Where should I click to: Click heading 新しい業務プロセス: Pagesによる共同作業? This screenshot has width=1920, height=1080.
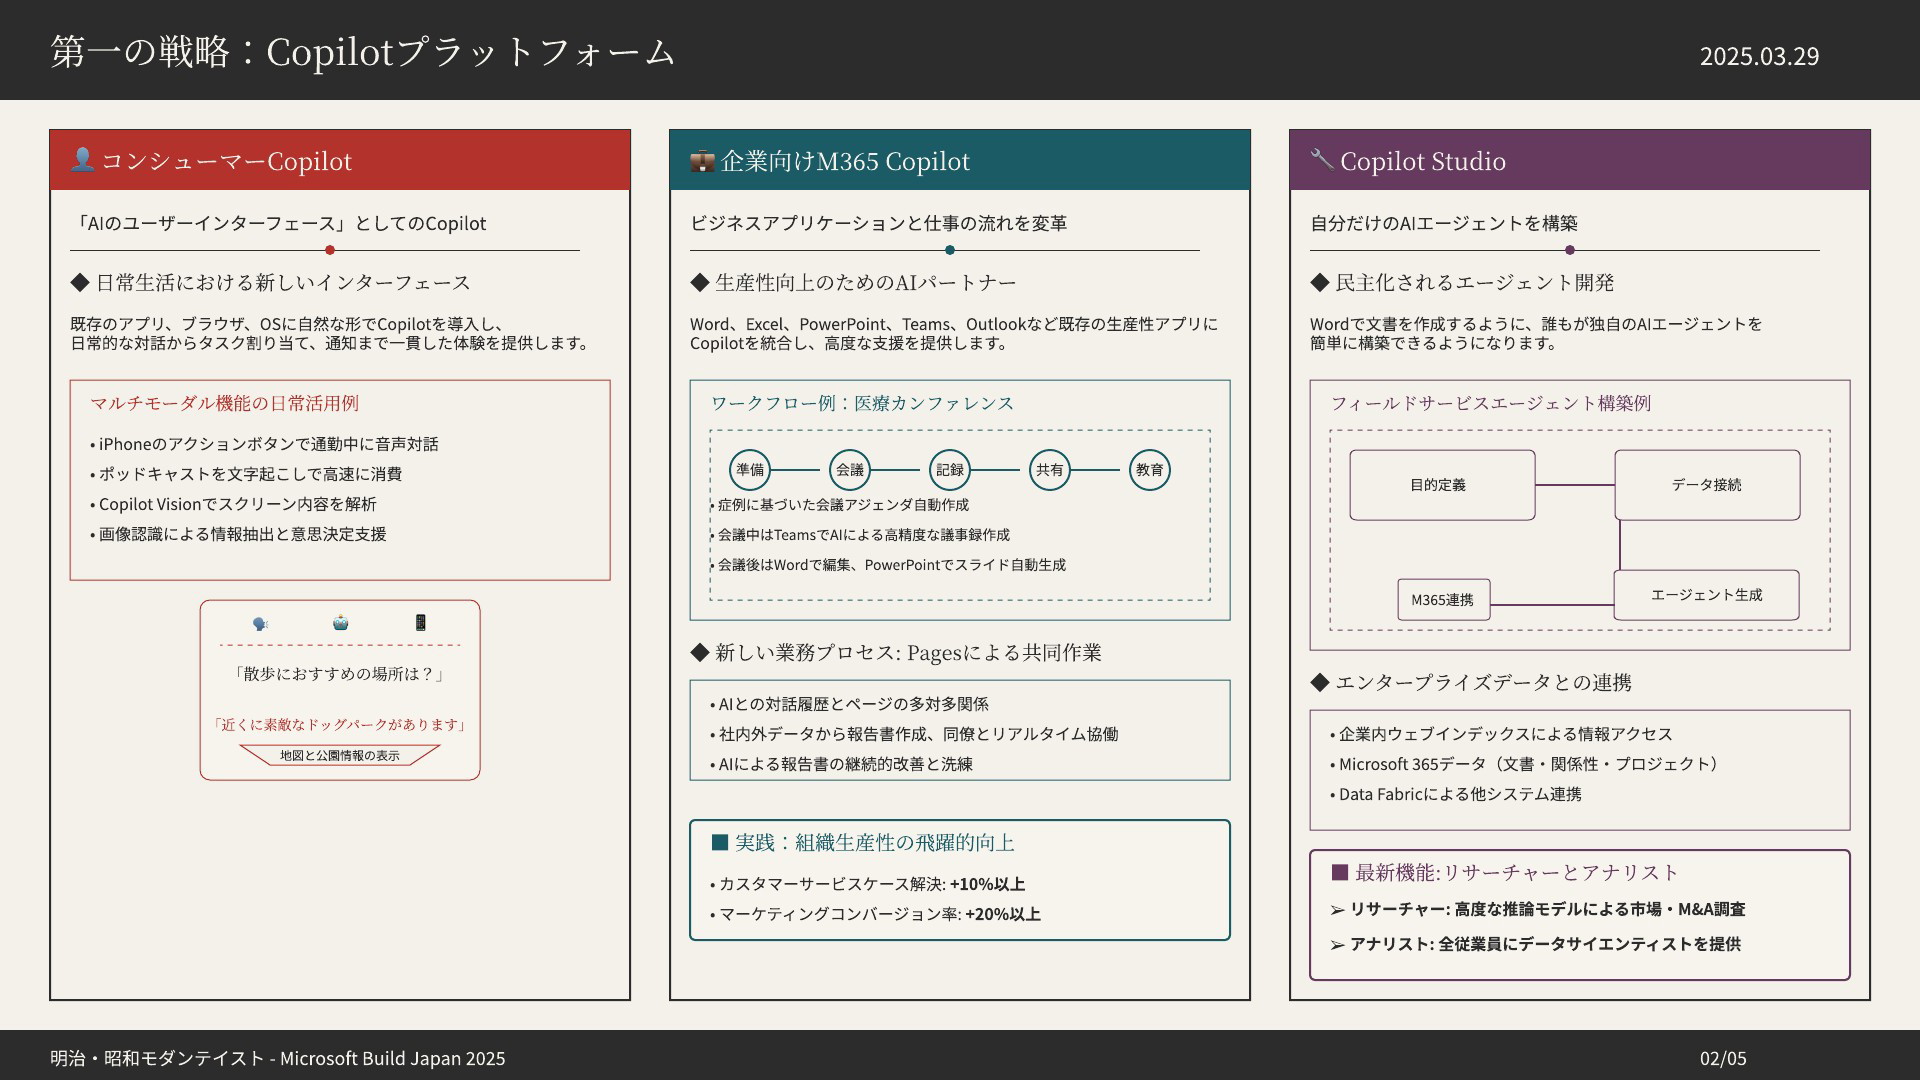pyautogui.click(x=896, y=653)
